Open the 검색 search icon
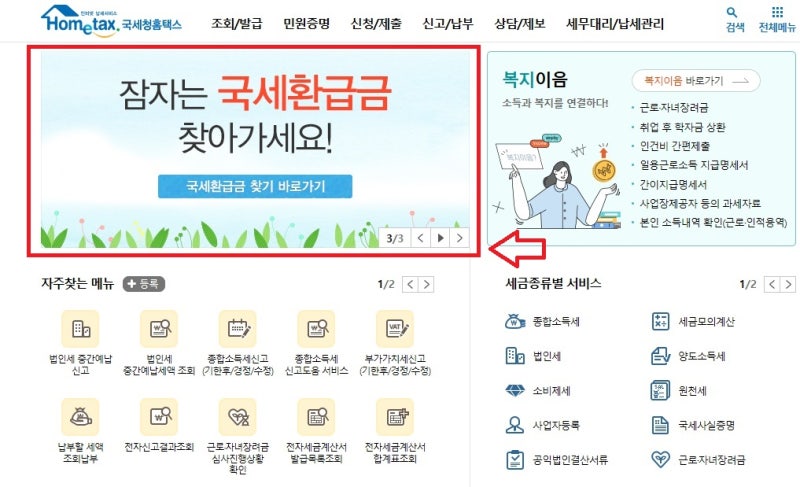 click(732, 12)
